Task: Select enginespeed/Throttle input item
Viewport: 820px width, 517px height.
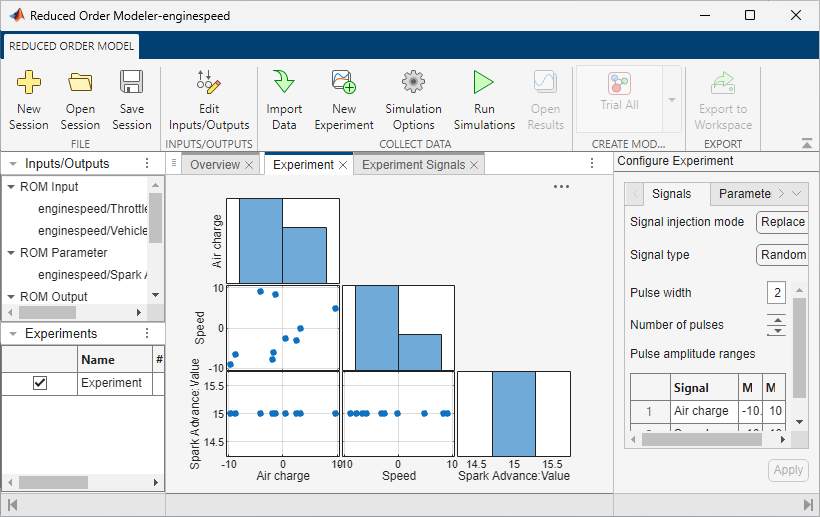Action: [x=93, y=209]
